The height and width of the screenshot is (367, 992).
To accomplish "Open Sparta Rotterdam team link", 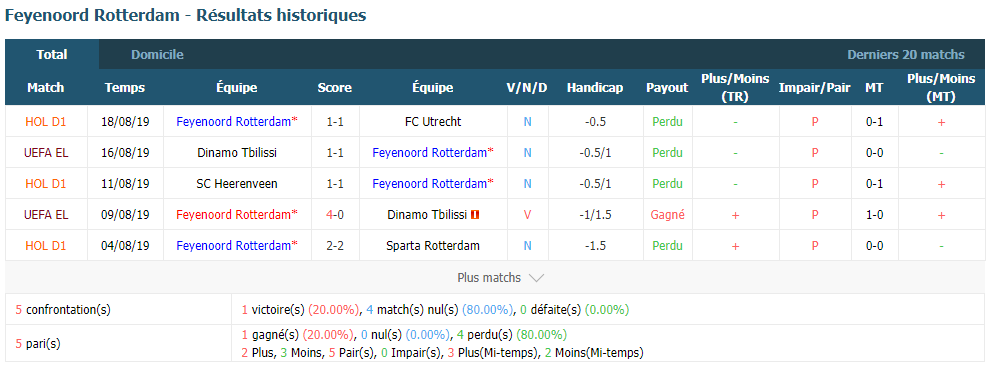I will click(433, 246).
